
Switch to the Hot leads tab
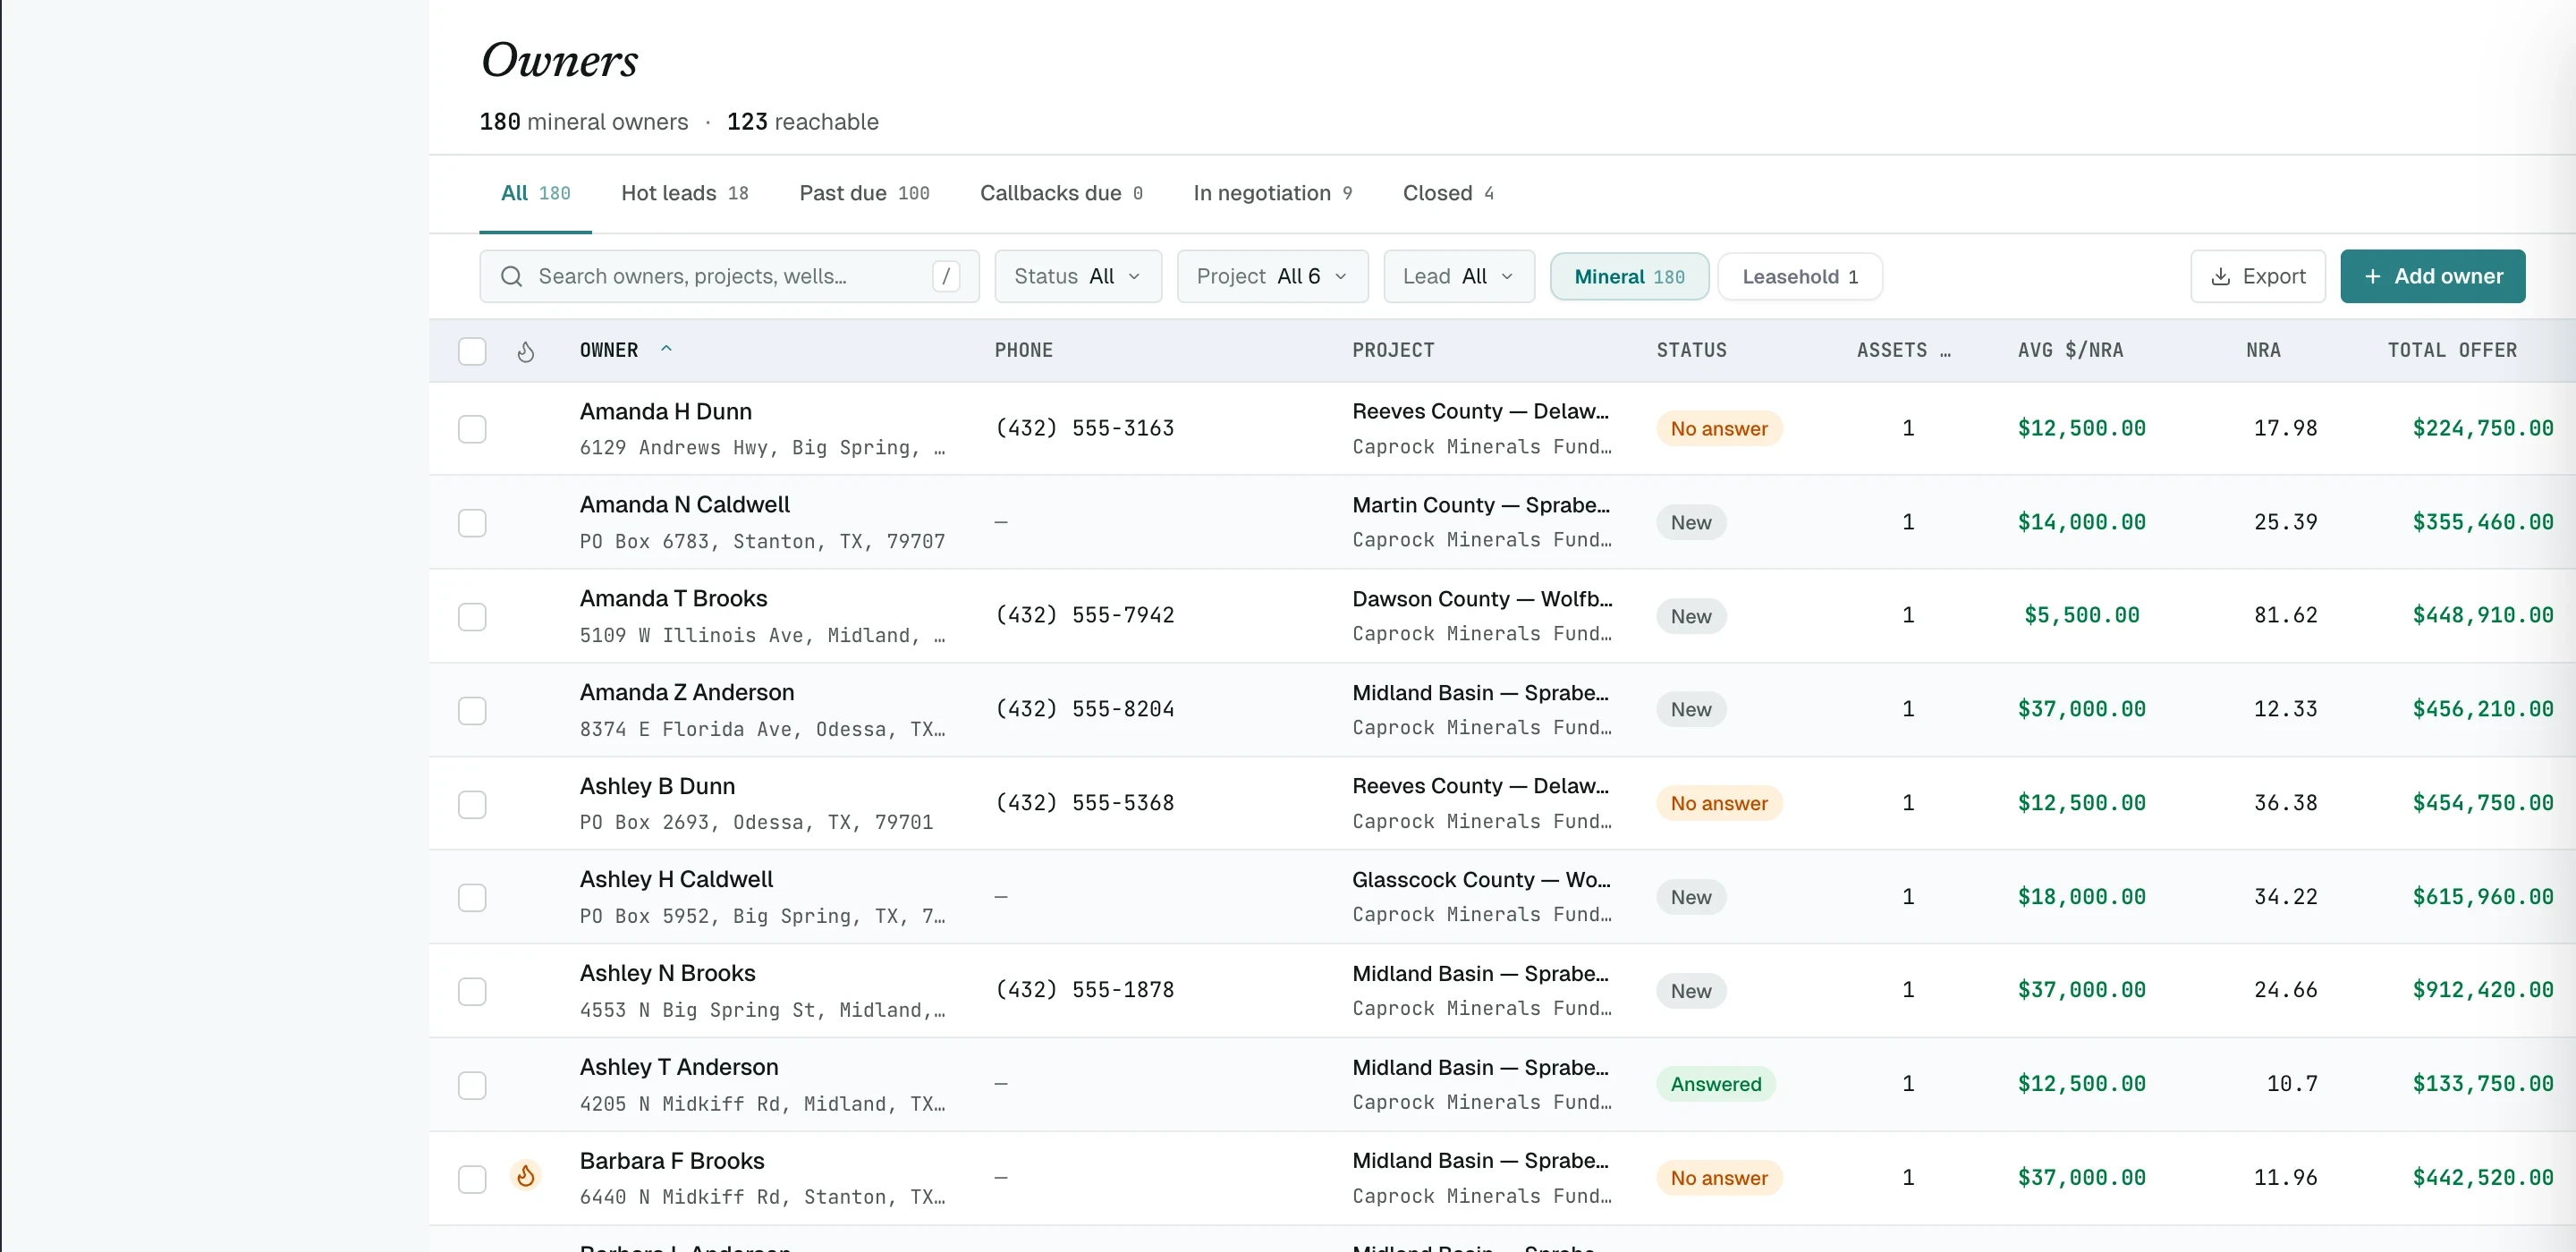684,193
